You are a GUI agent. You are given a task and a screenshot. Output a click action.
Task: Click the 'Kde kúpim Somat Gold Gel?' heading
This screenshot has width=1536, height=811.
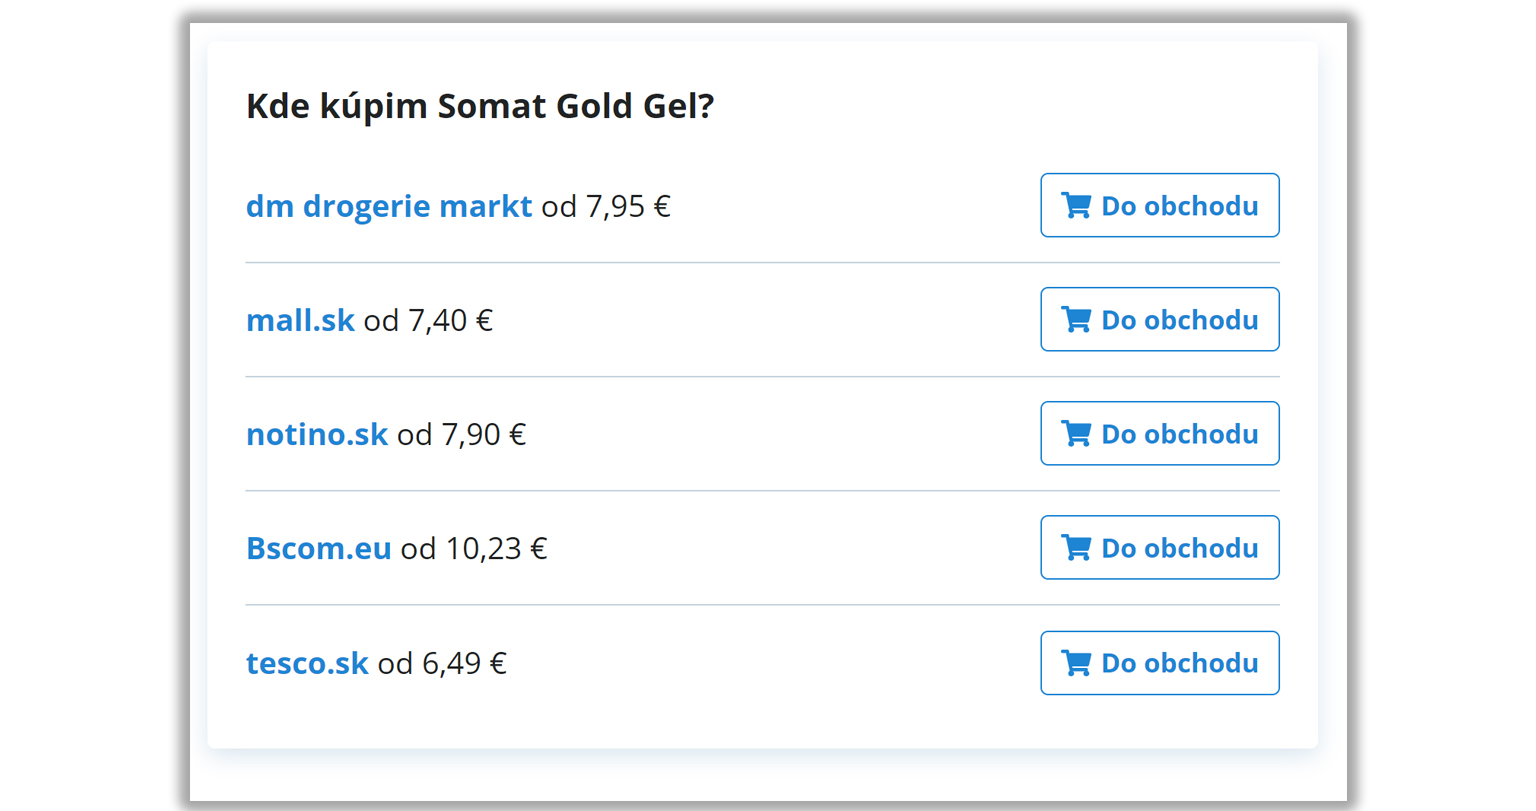coord(480,106)
